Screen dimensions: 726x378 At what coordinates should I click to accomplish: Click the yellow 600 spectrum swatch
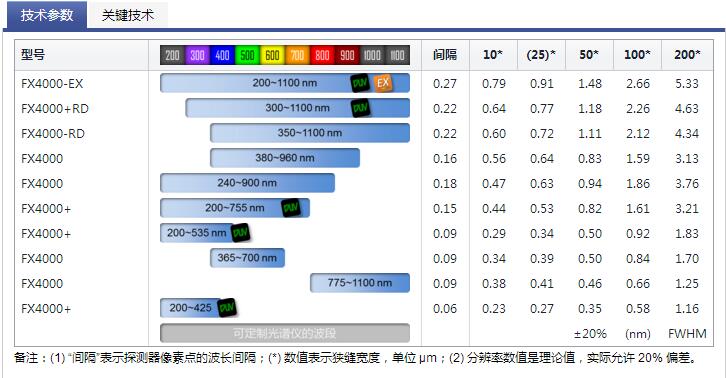272,55
